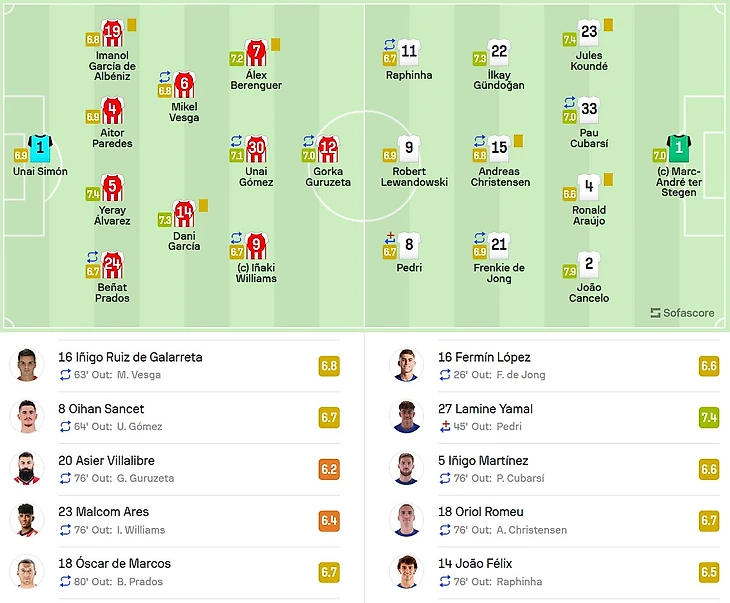Click Malcom Ares substitution arrows icon
The width and height of the screenshot is (730, 603).
point(65,530)
